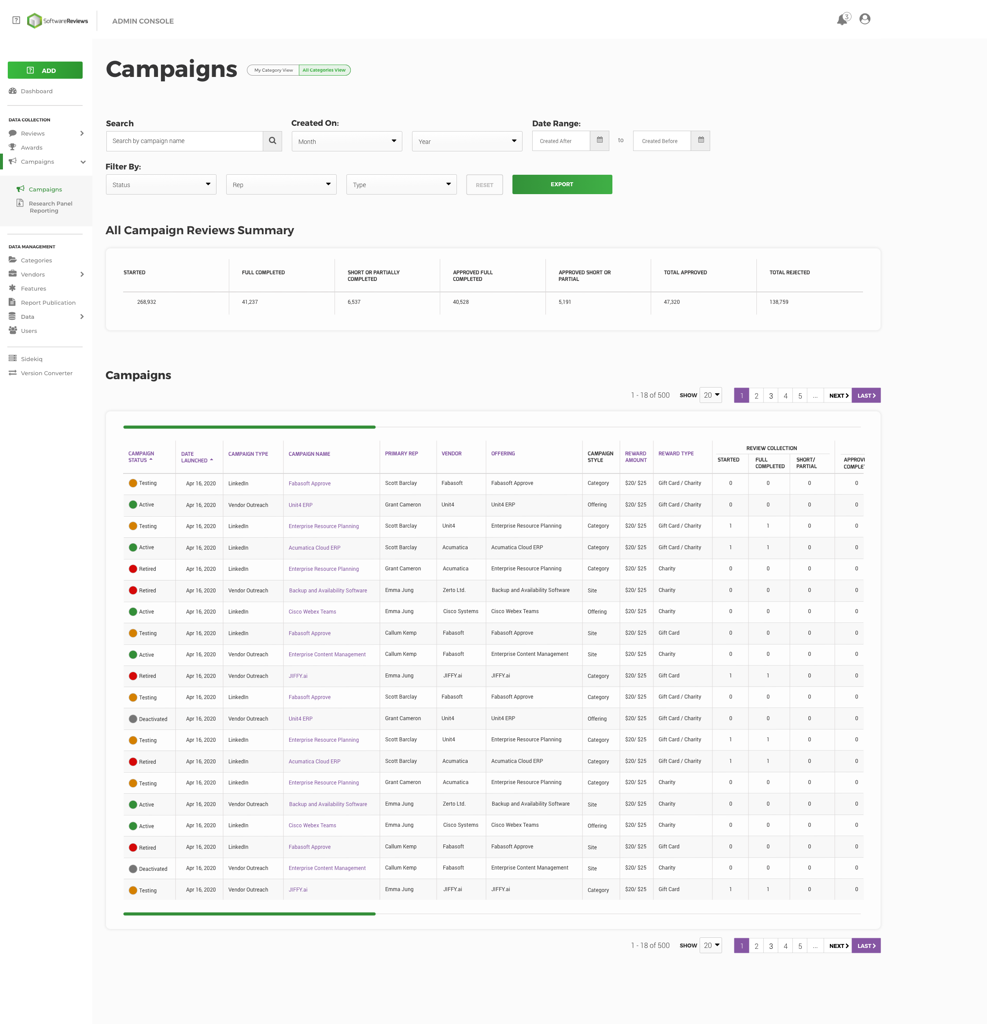This screenshot has height=1024, width=987.
Task: Click the Sidekiq icon
Action: (12, 359)
